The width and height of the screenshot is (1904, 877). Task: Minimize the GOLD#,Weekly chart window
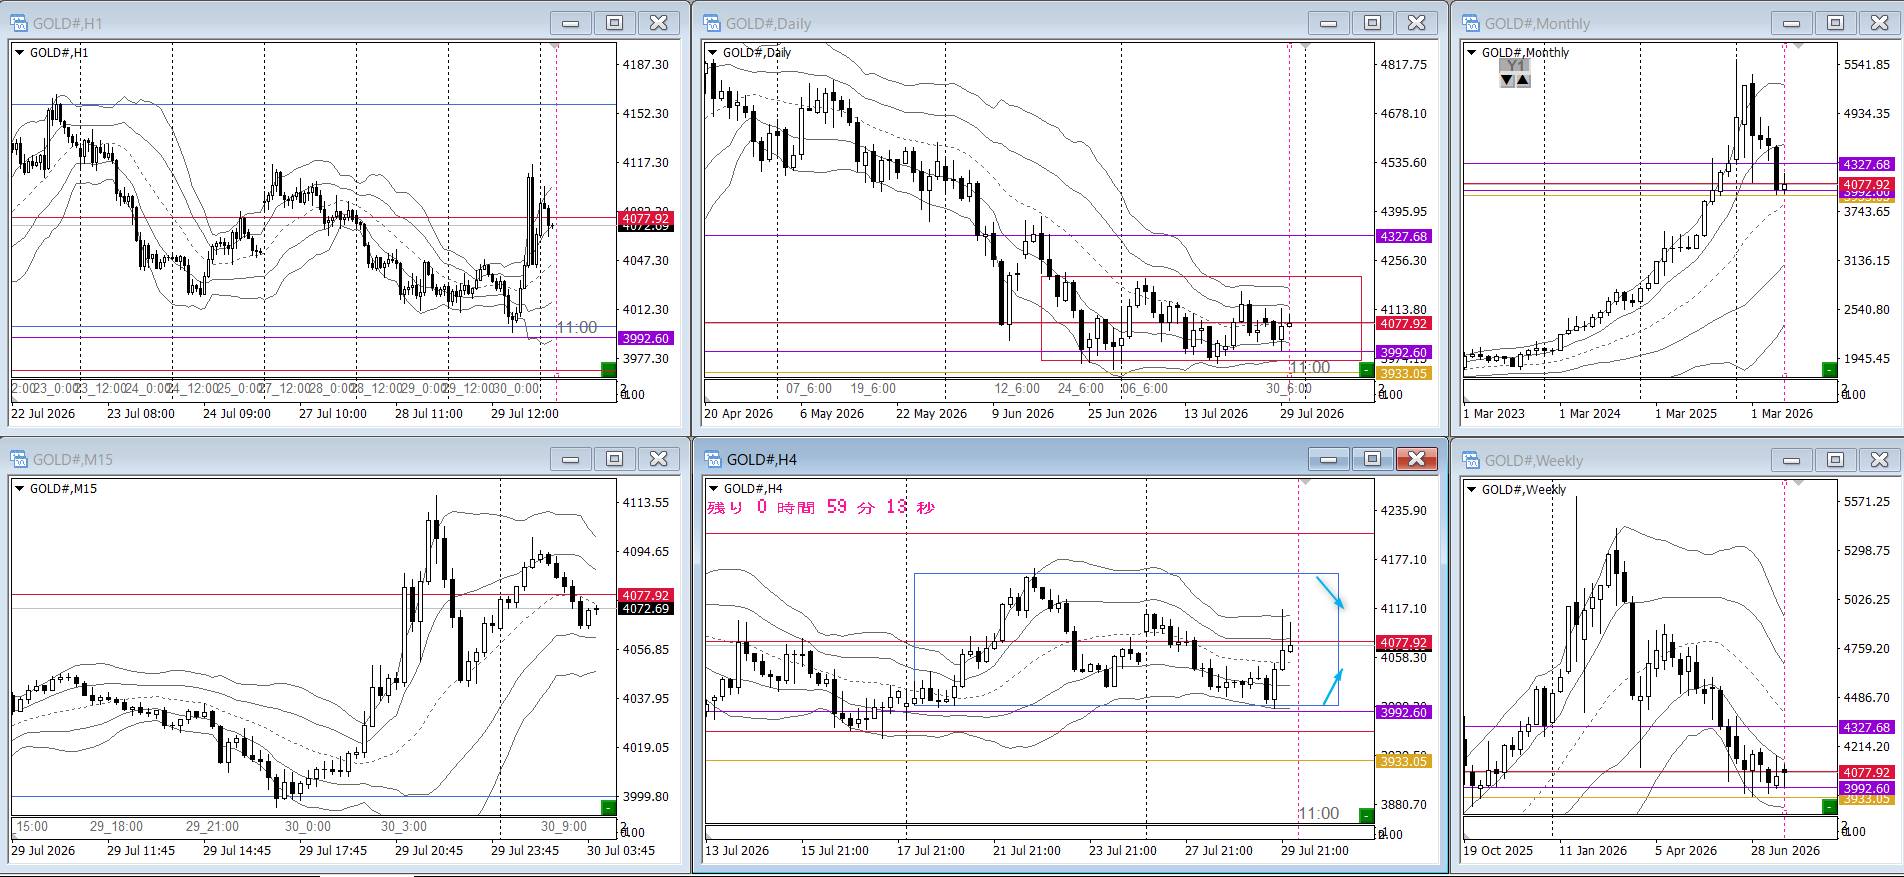(x=1791, y=460)
